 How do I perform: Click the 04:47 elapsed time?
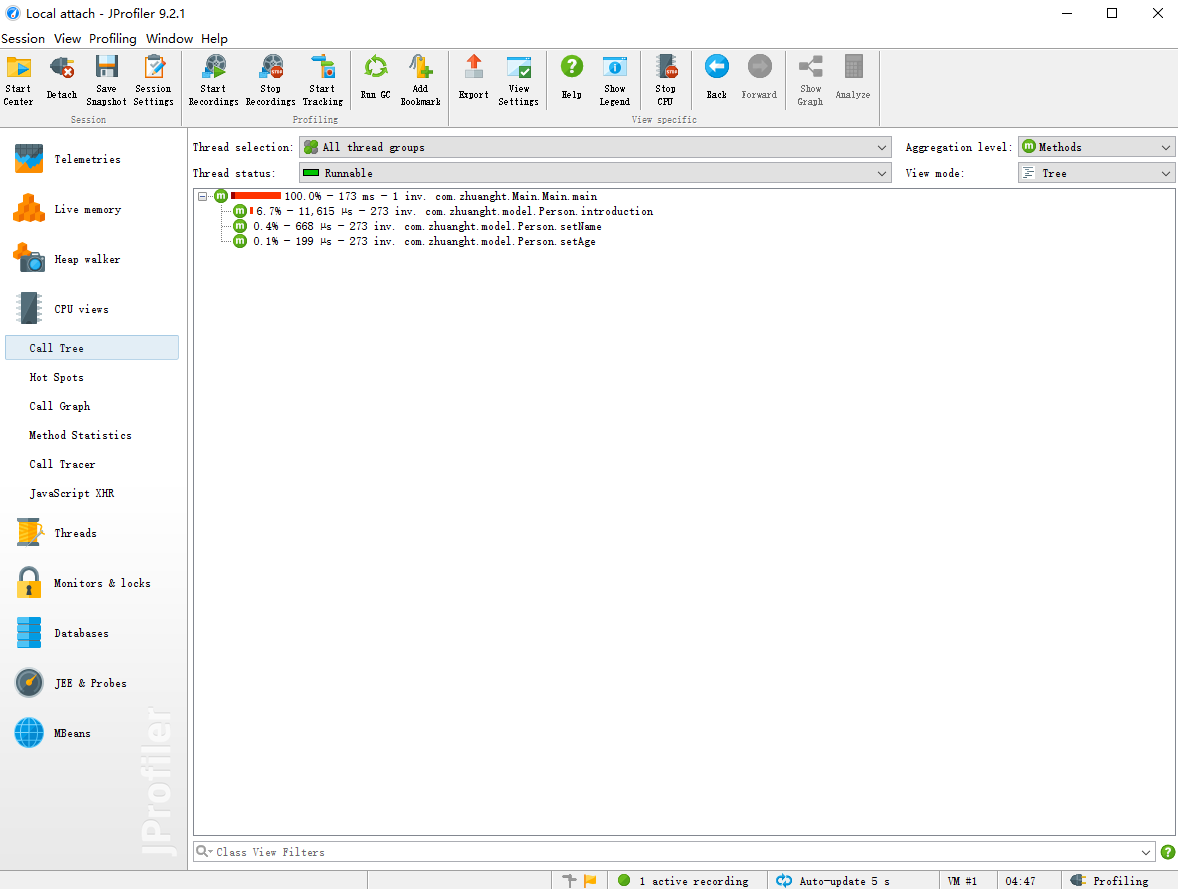[x=1020, y=881]
